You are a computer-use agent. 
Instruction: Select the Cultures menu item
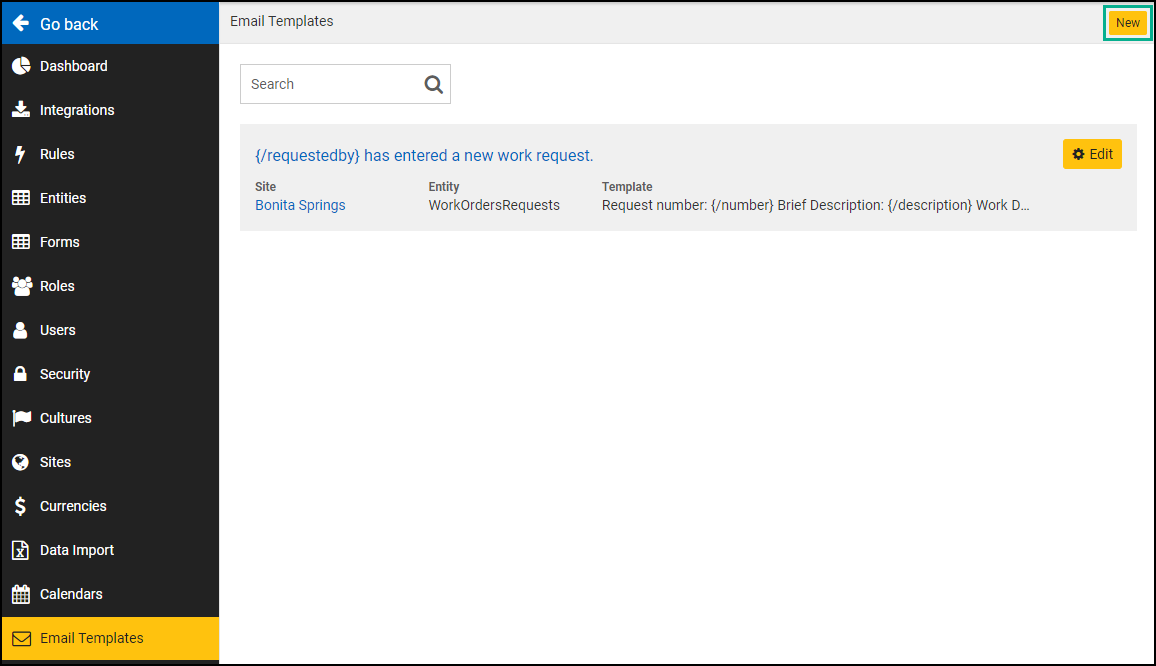click(111, 418)
